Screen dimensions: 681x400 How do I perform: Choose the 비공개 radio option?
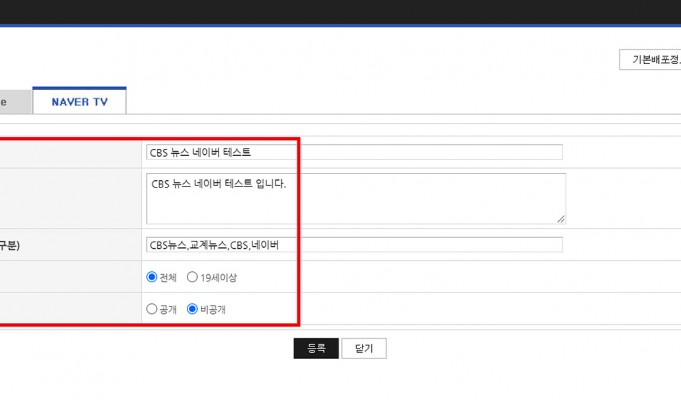pyautogui.click(x=192, y=309)
